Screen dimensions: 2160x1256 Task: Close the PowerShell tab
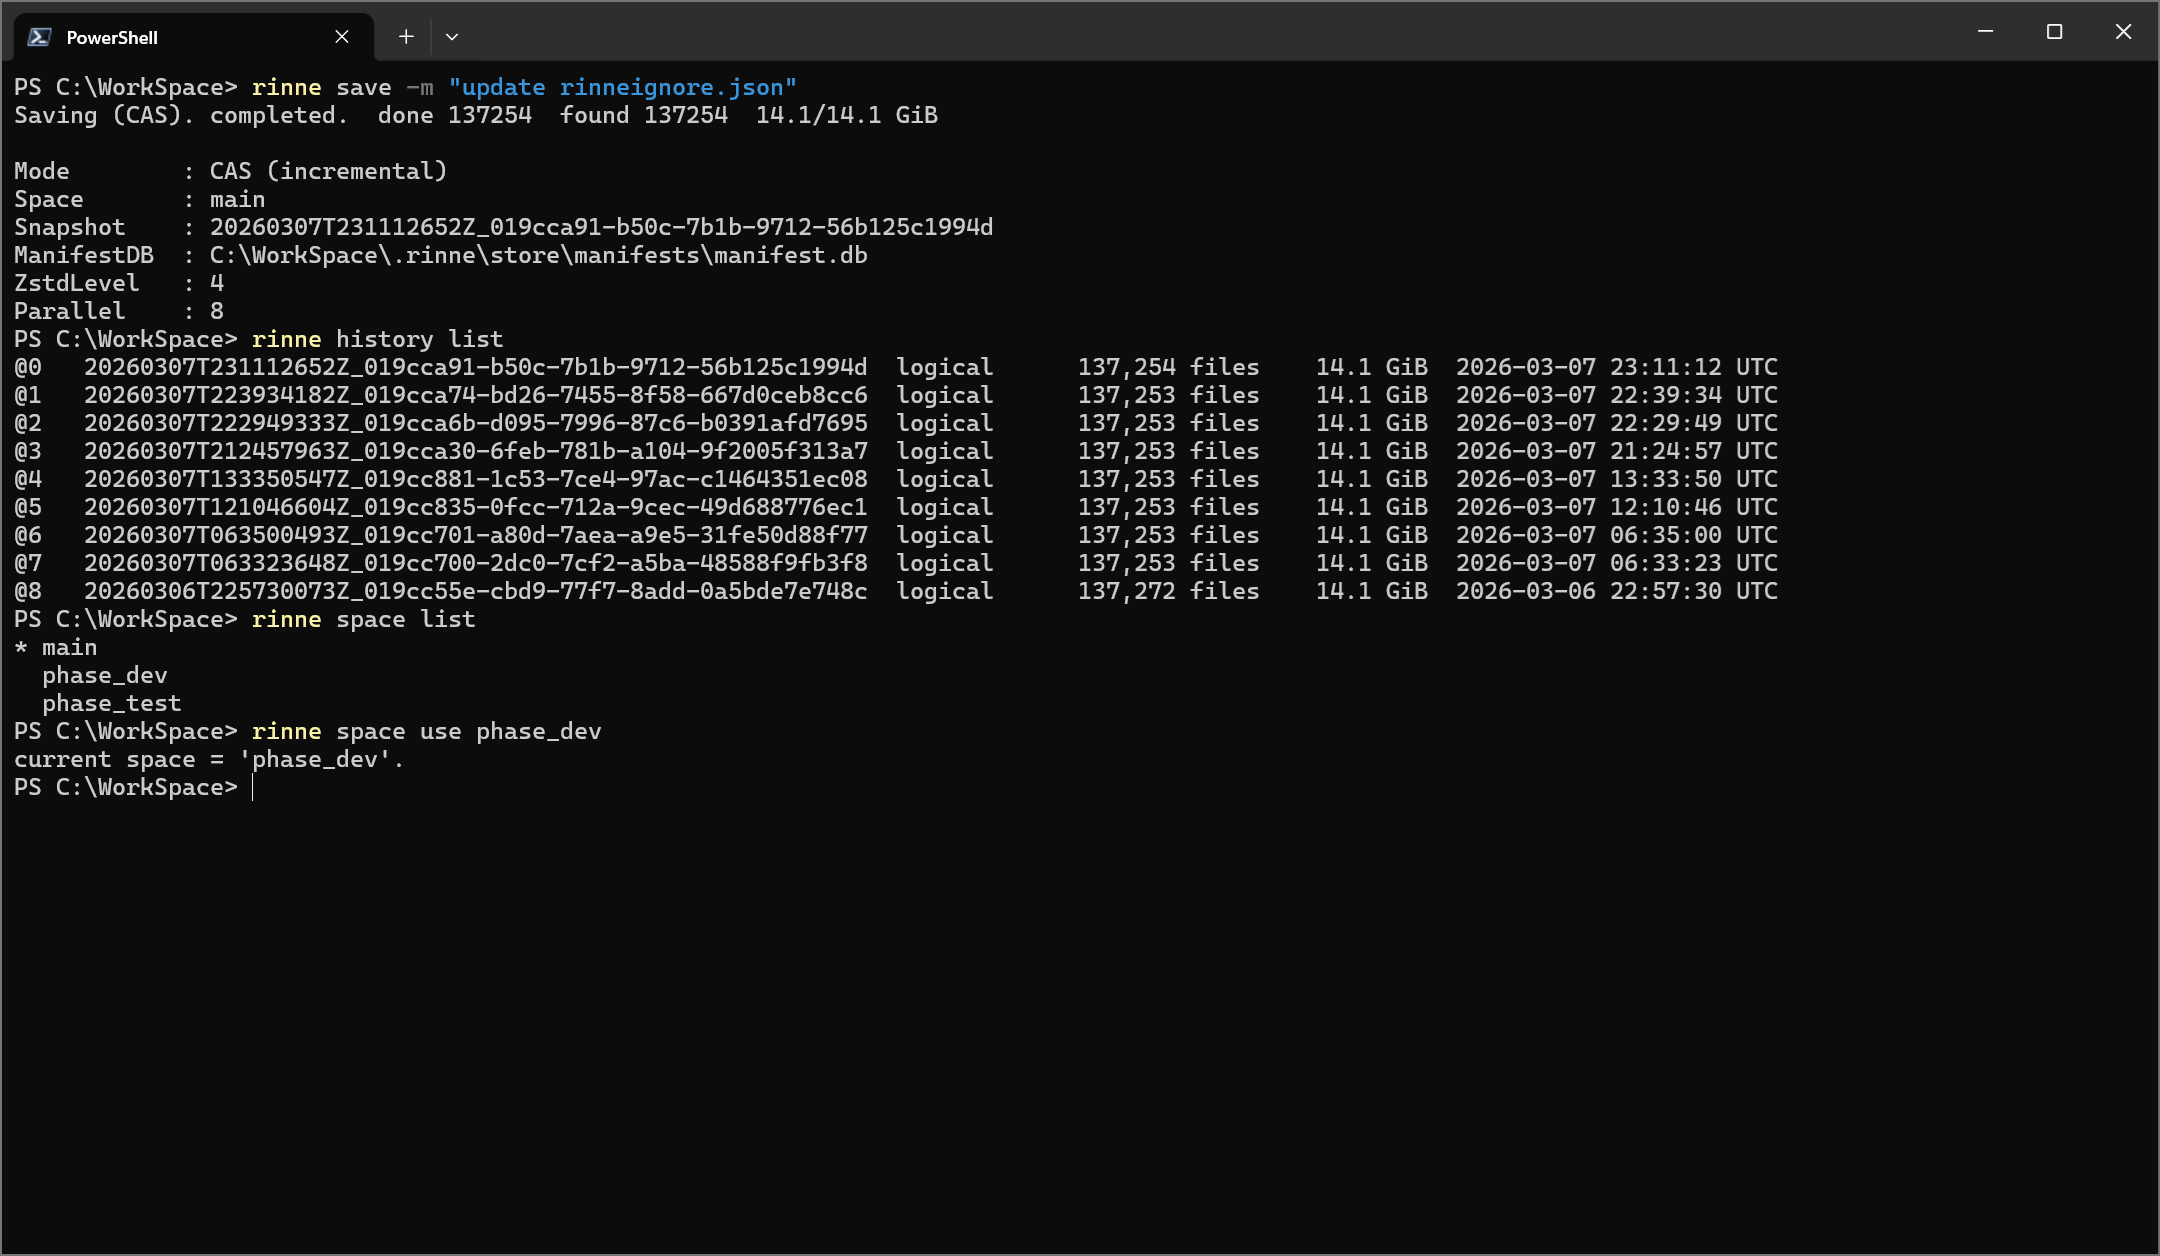click(341, 36)
